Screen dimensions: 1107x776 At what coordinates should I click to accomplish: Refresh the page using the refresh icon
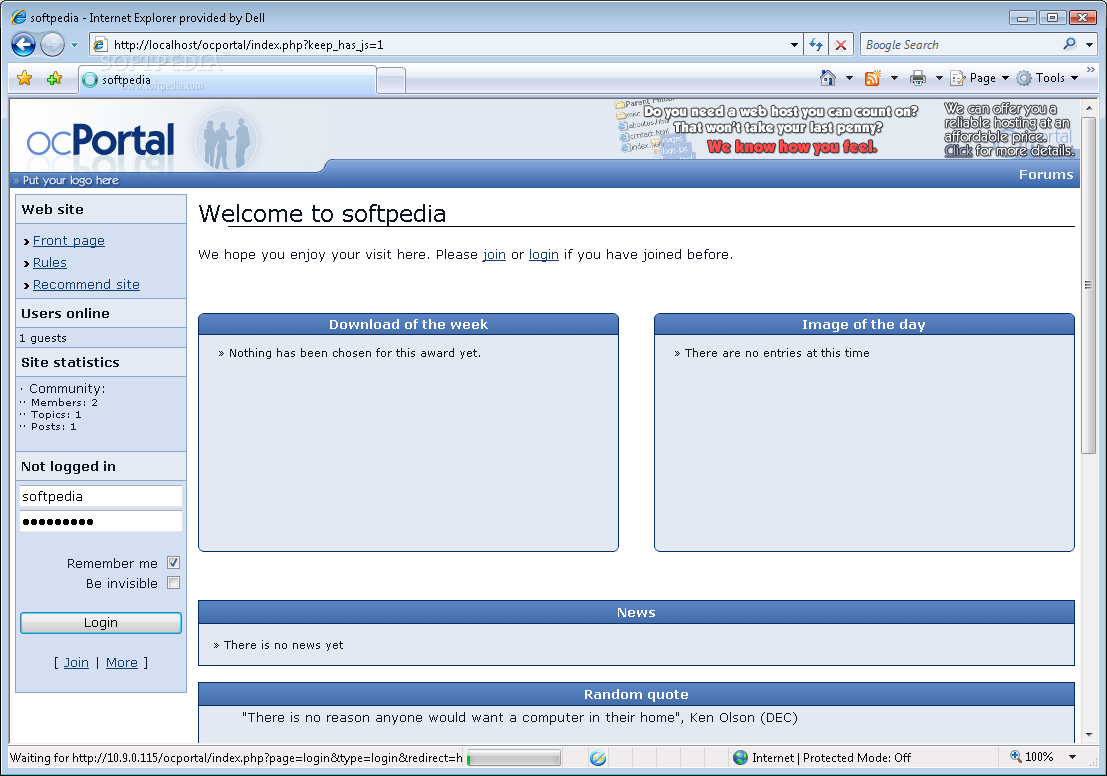click(x=816, y=44)
